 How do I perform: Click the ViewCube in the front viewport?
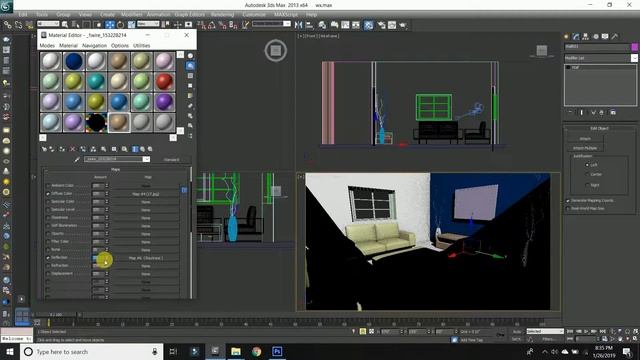[x=542, y=51]
